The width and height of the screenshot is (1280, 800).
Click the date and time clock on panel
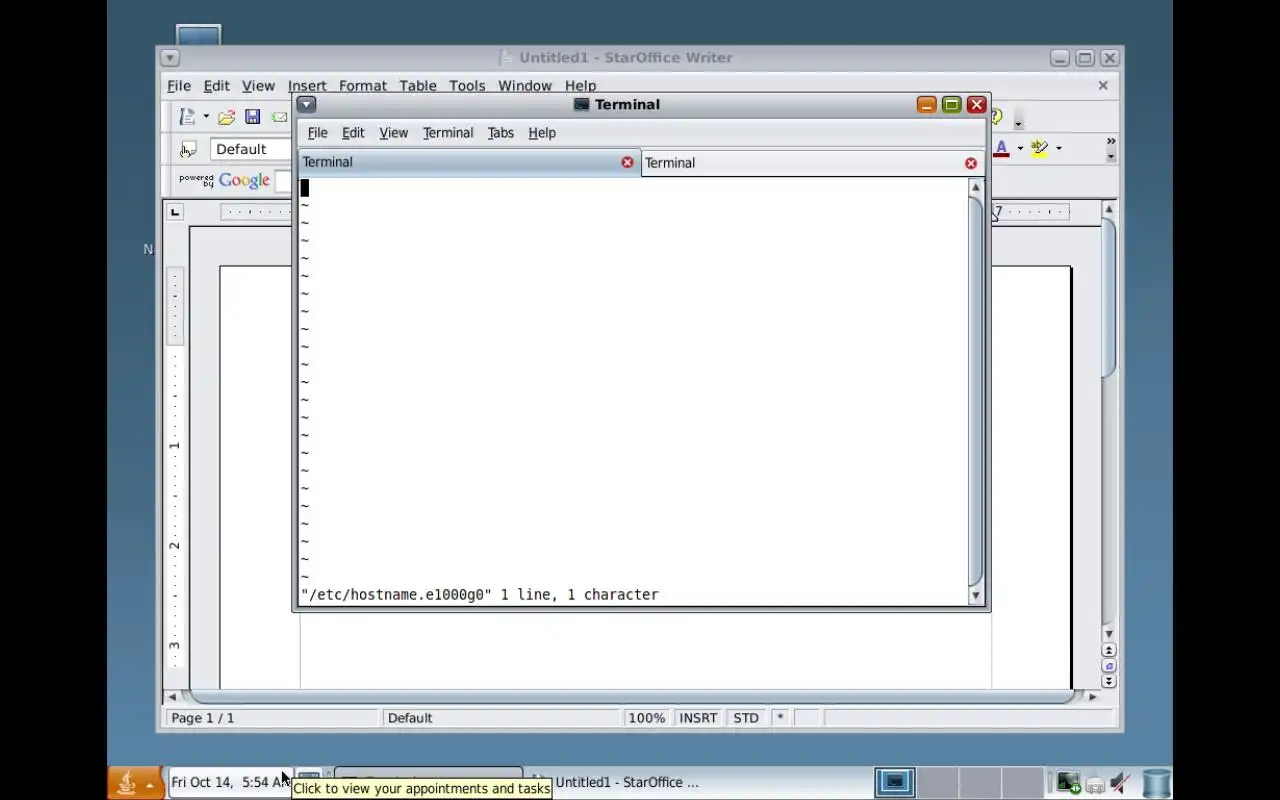click(230, 782)
